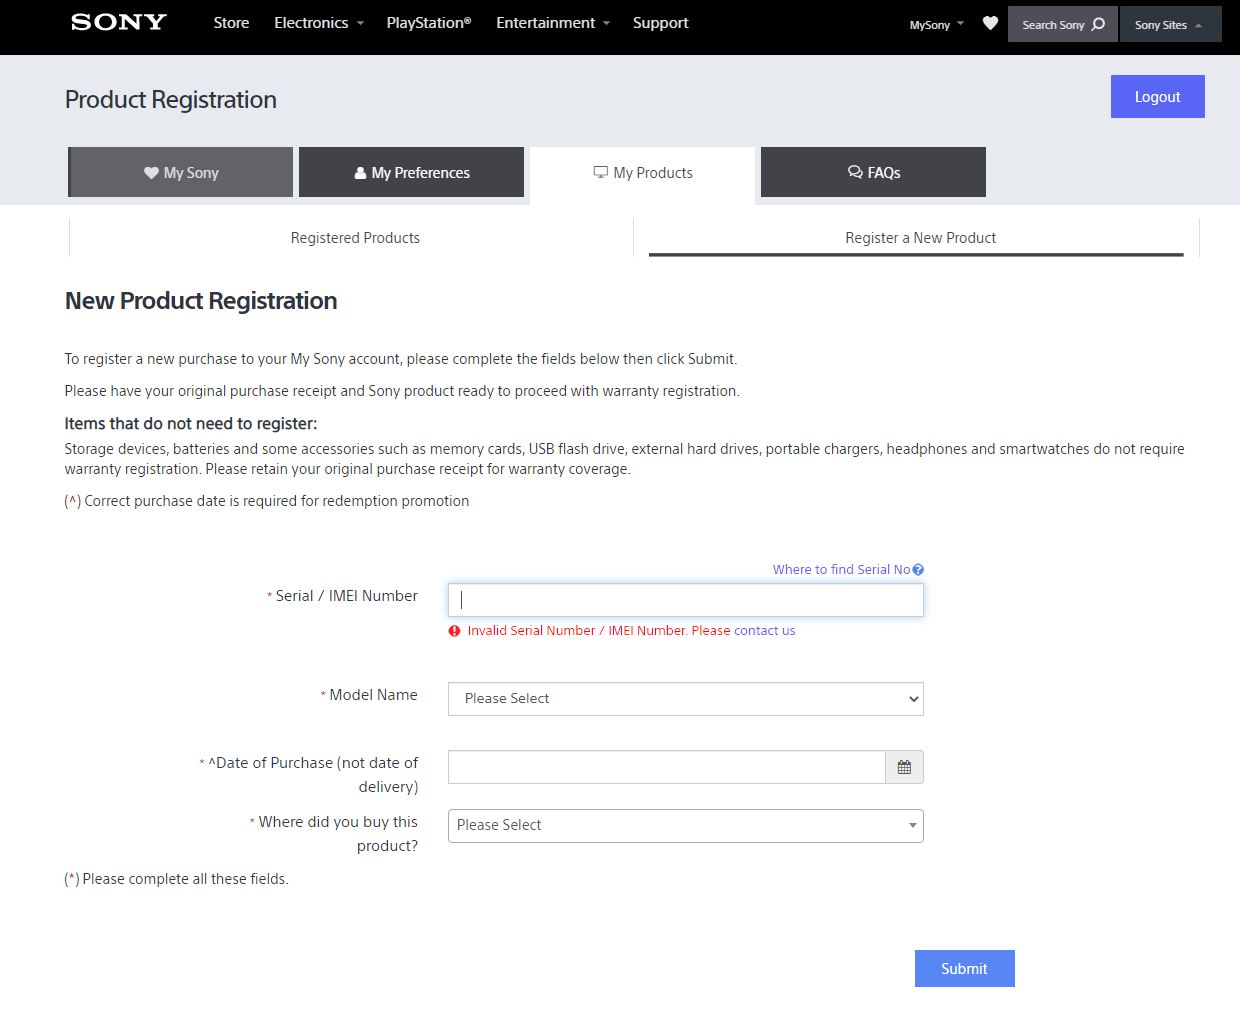Click the New Product Registration heading
Screen dimensions: 1240x1014
[201, 301]
